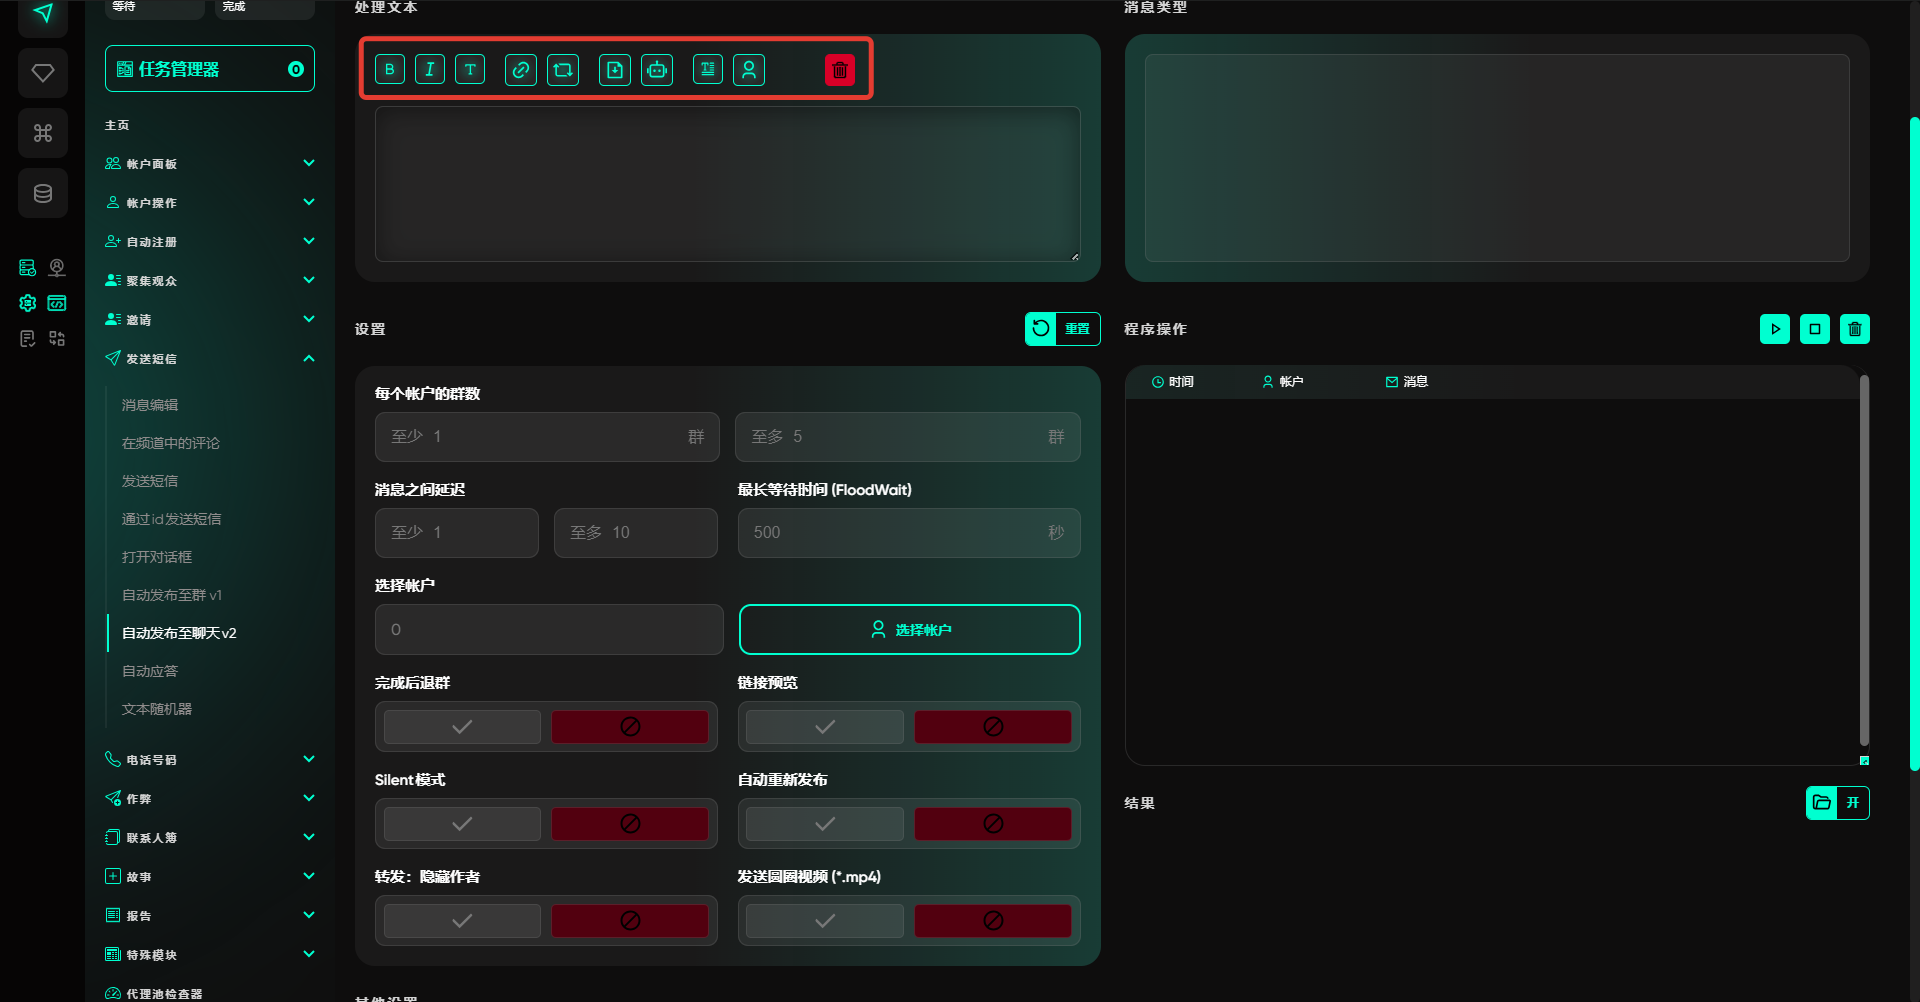This screenshot has height=1002, width=1920.
Task: Click the 选择帐户 button
Action: pos(909,630)
